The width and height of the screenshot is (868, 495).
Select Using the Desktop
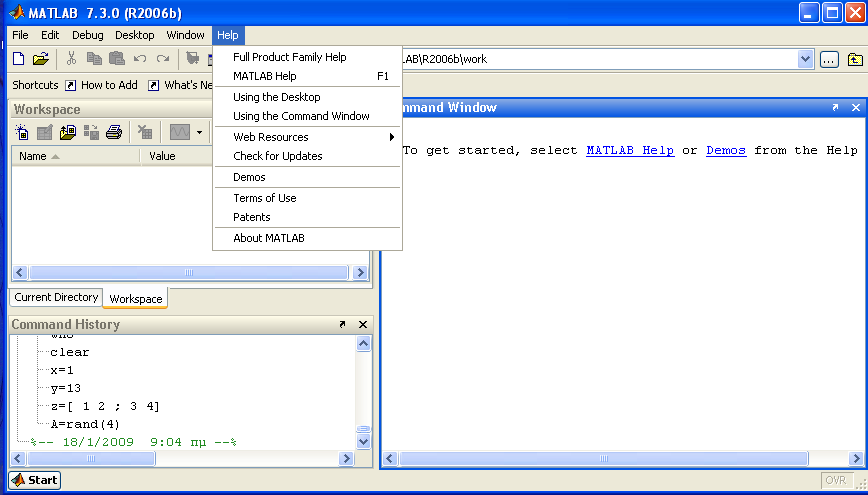pos(306,97)
